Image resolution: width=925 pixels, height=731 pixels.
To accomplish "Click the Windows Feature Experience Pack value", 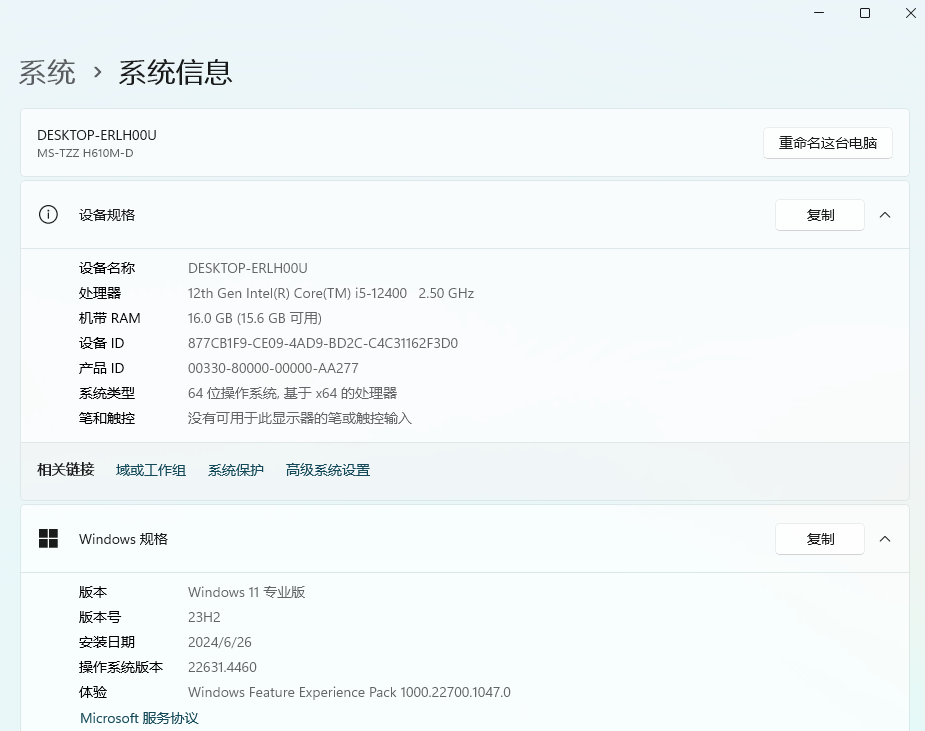I will (349, 692).
